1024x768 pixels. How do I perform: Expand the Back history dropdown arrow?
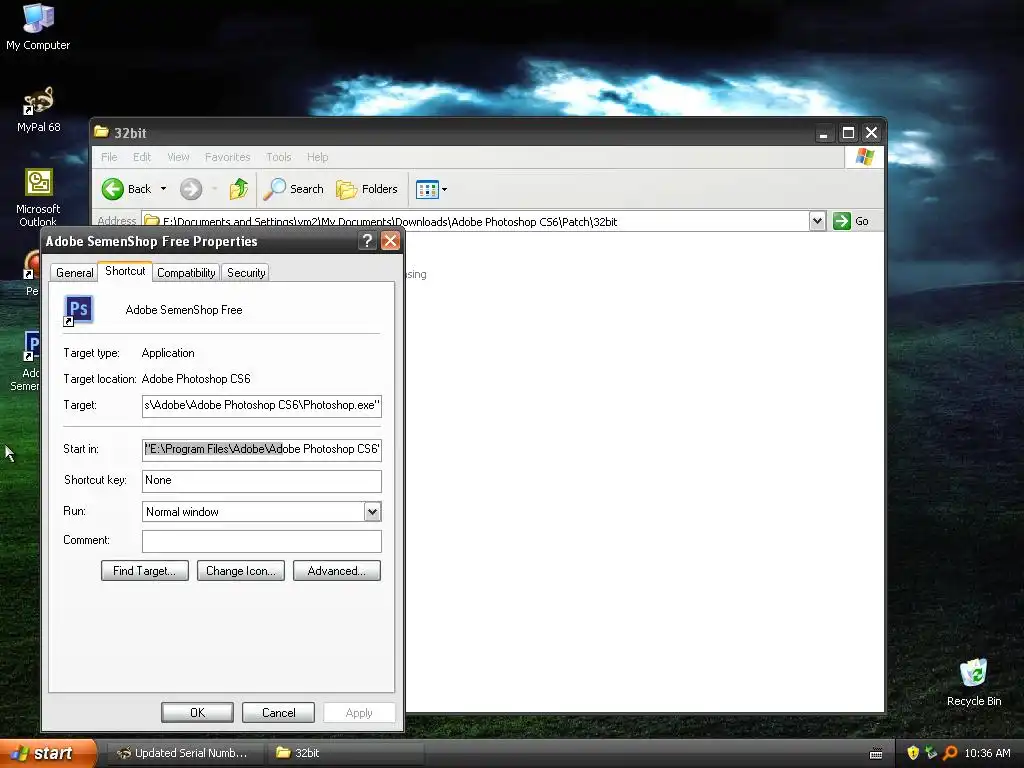pos(163,189)
